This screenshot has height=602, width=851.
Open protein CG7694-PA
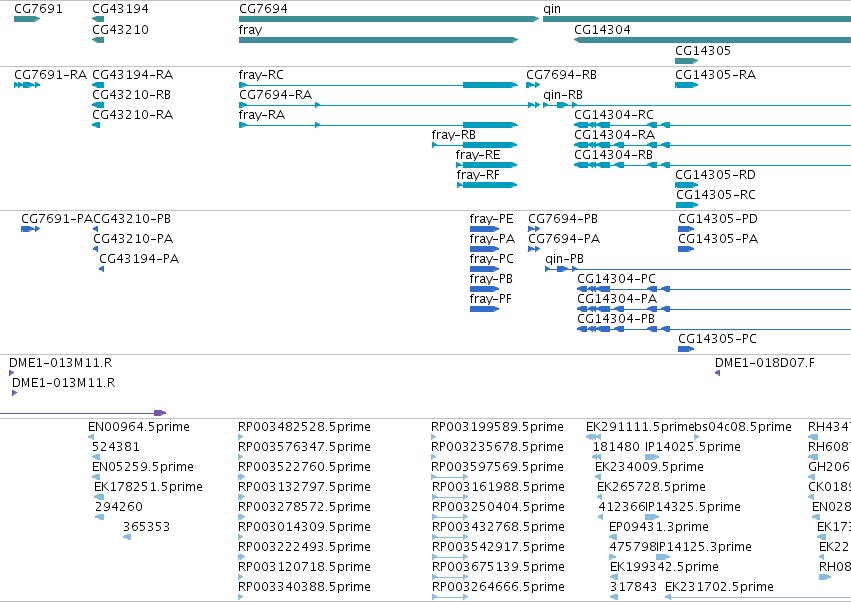click(x=564, y=239)
